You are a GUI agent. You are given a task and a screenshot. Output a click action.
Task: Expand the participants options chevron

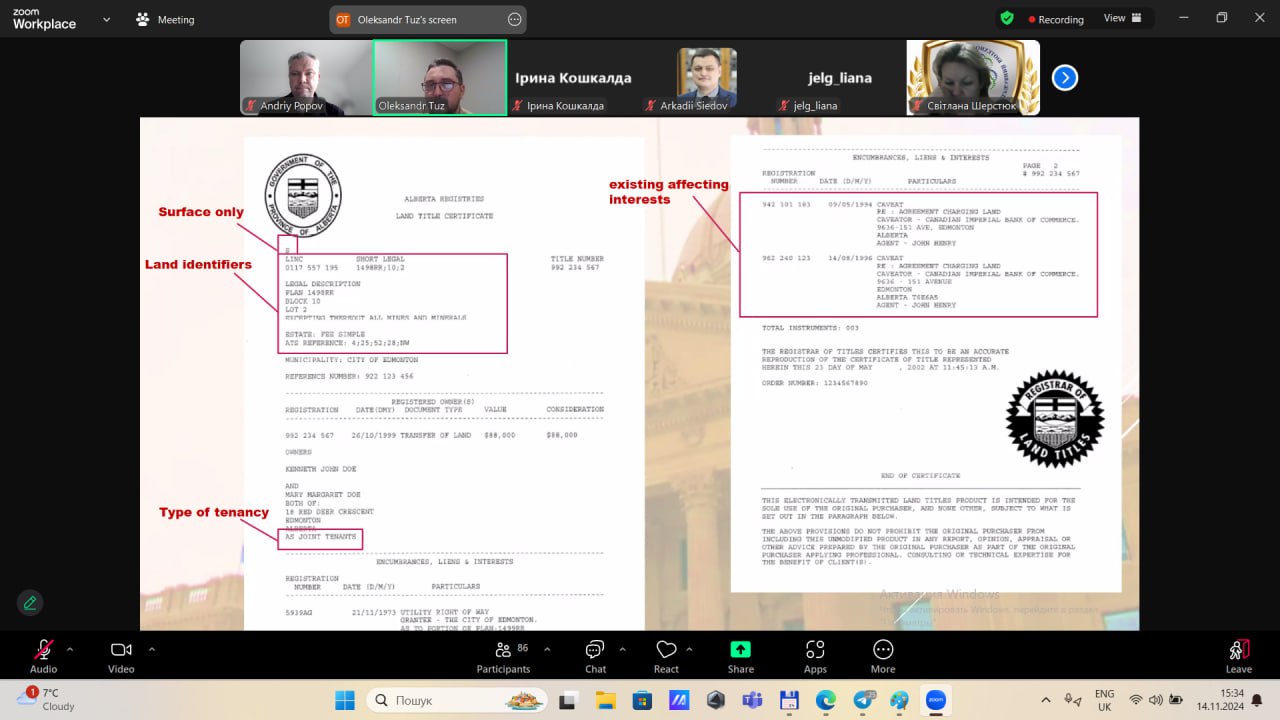click(x=547, y=649)
